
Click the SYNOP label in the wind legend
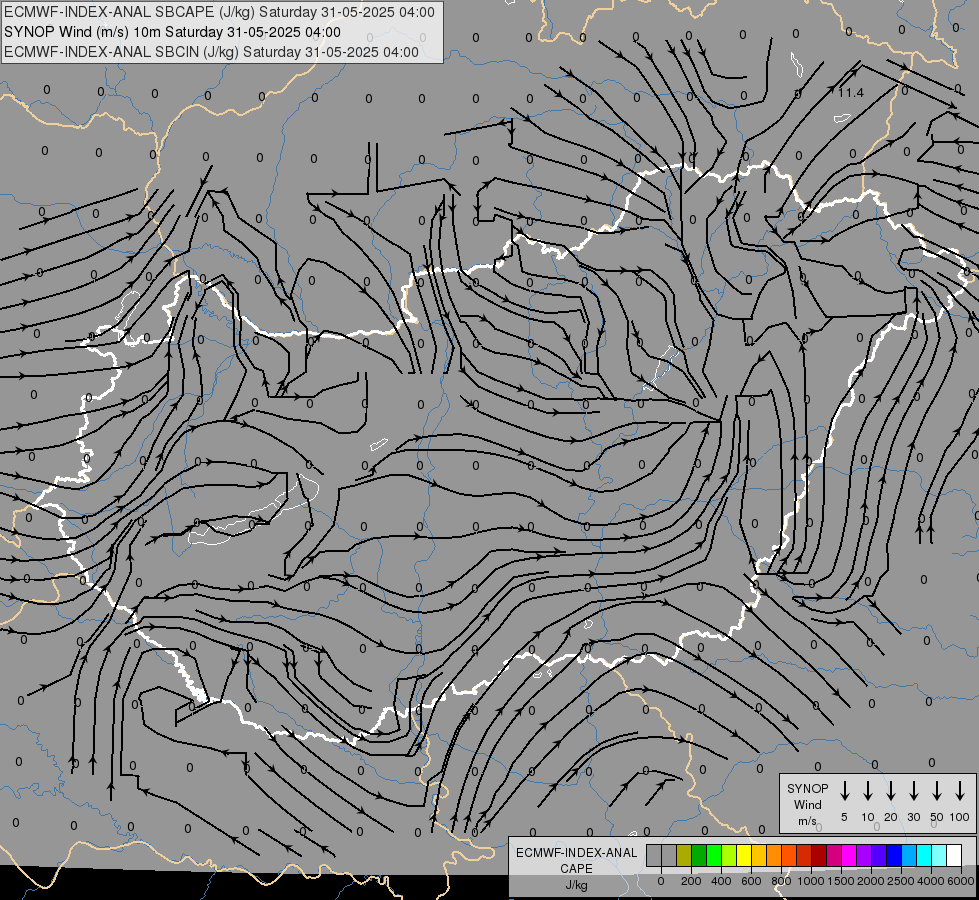807,788
